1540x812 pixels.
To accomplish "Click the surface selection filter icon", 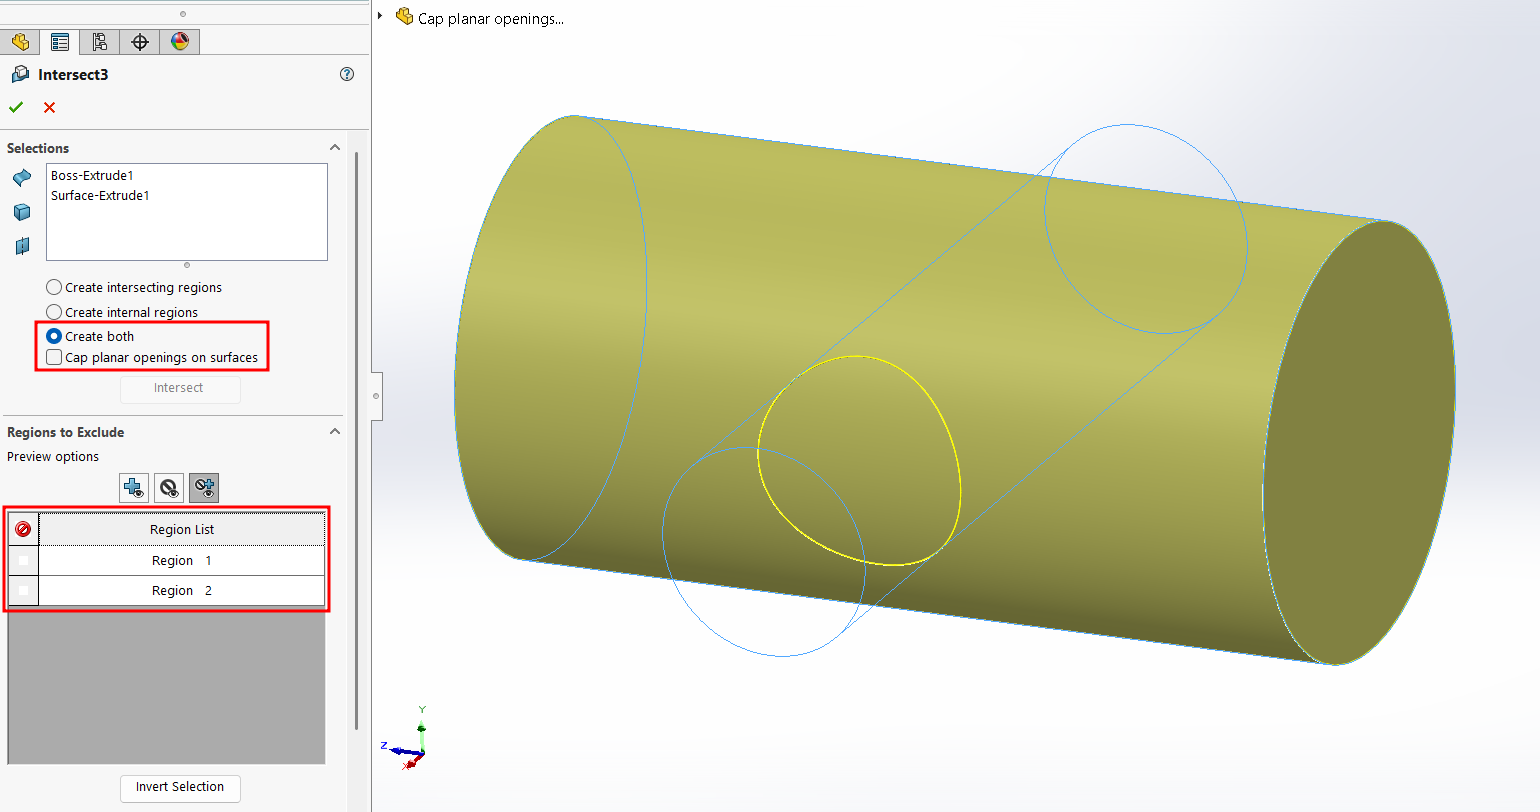I will click(22, 178).
